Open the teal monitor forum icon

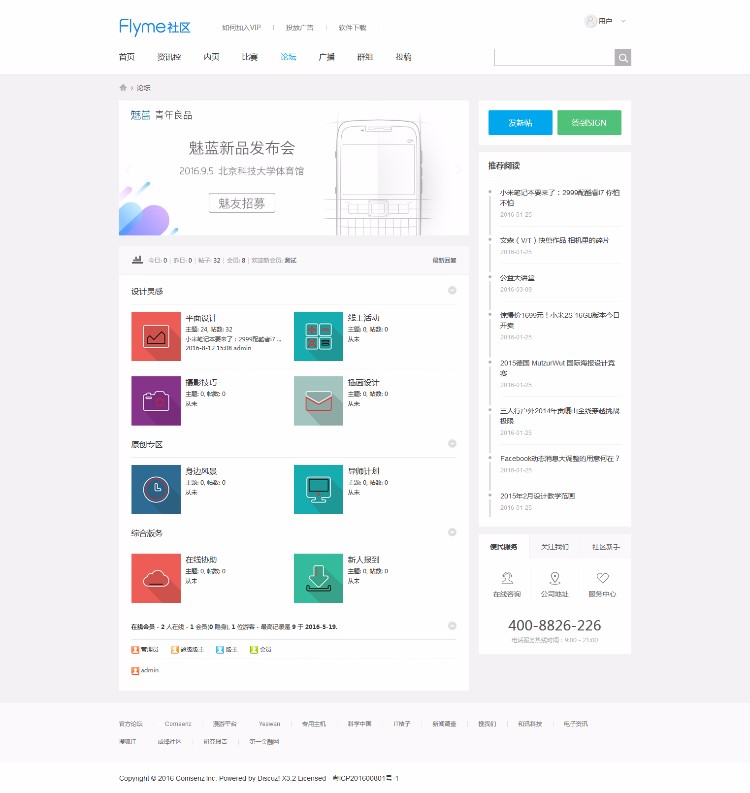[x=319, y=490]
